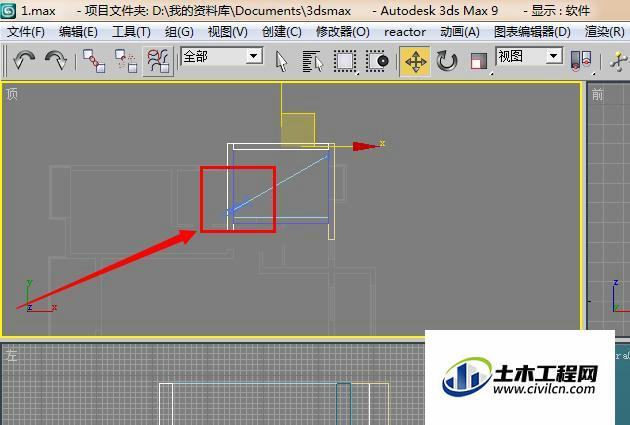This screenshot has height=425, width=630.
Task: Click the 顶 viewport label
Action: 12,94
